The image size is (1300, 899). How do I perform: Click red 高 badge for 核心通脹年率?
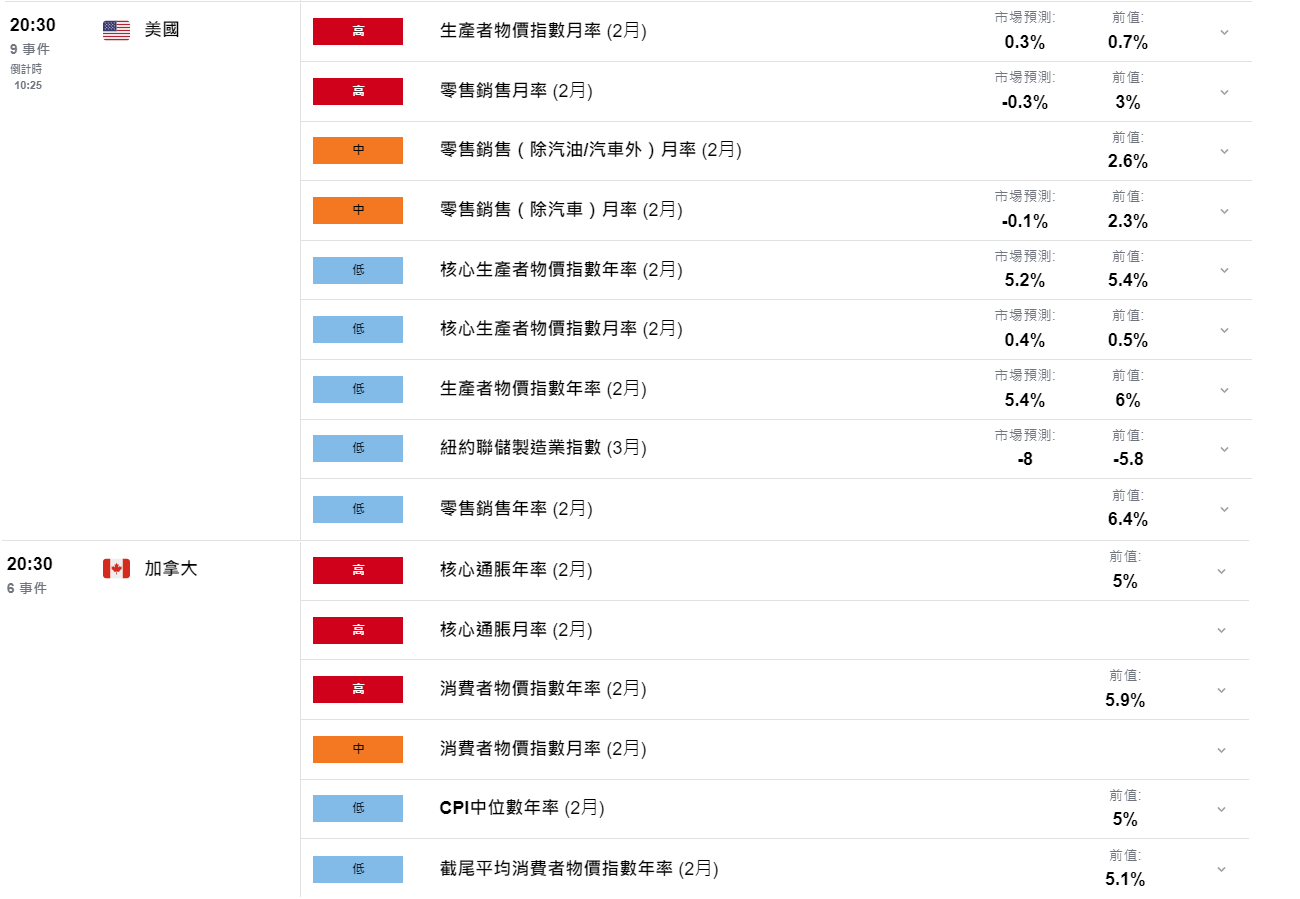358,570
